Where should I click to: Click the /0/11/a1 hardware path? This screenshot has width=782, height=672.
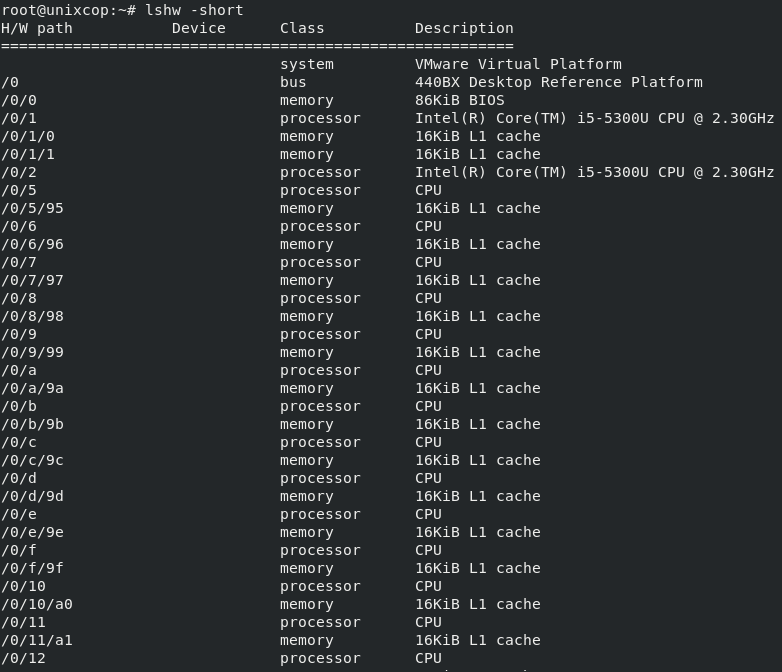[x=37, y=640]
